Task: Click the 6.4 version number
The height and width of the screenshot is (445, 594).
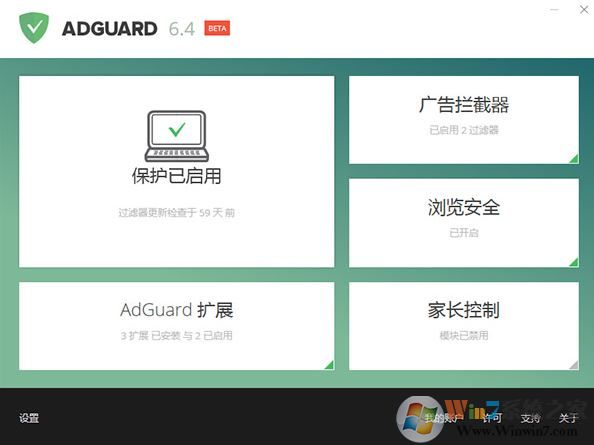Action: [182, 29]
